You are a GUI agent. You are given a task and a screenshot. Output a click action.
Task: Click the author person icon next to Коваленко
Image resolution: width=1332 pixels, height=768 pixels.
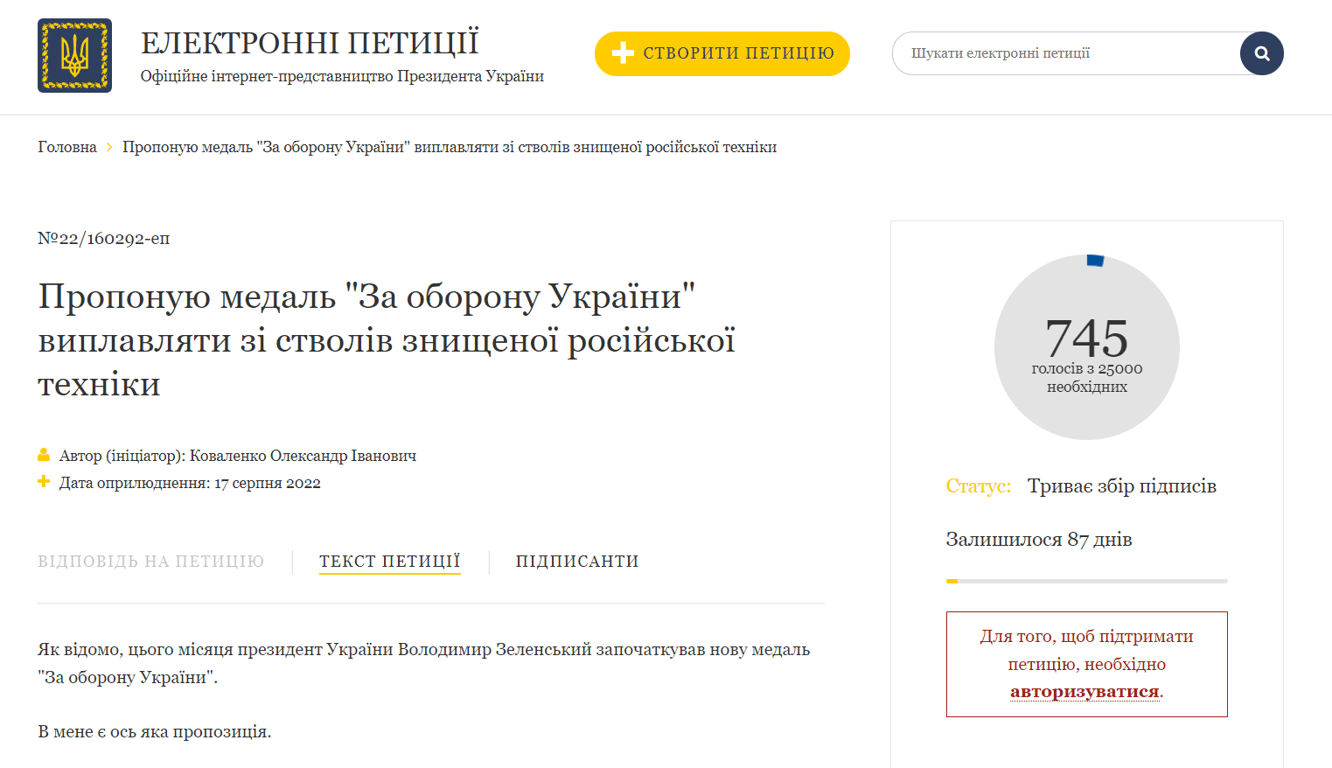point(43,455)
